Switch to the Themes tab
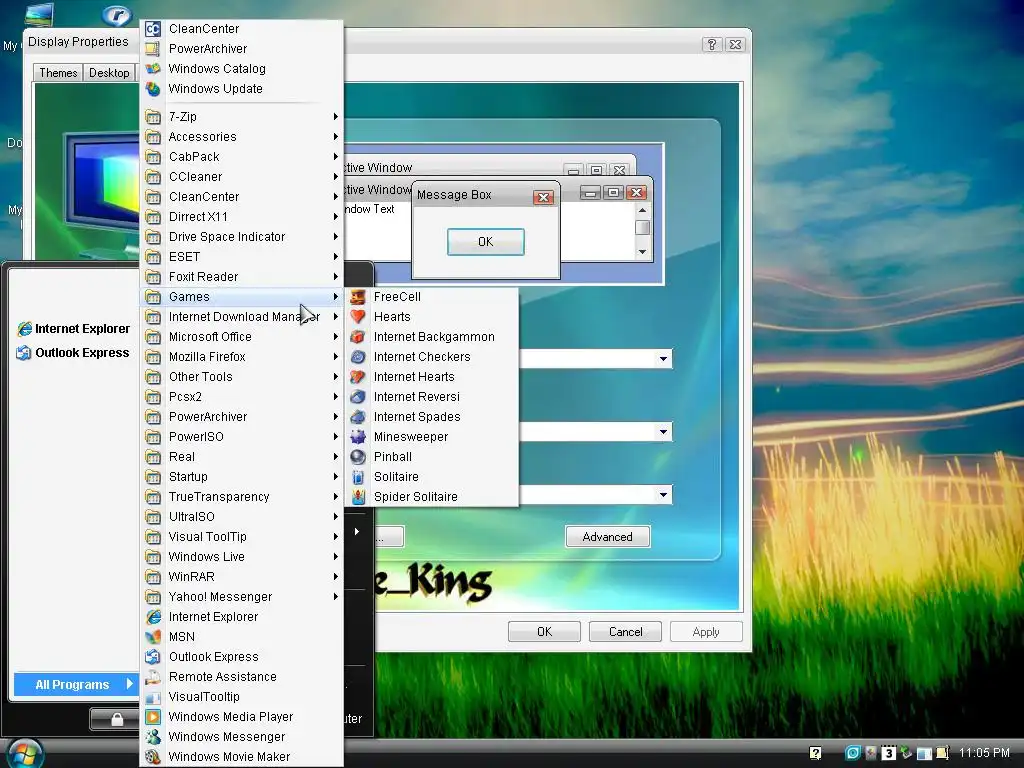Image resolution: width=1024 pixels, height=768 pixels. [x=58, y=72]
